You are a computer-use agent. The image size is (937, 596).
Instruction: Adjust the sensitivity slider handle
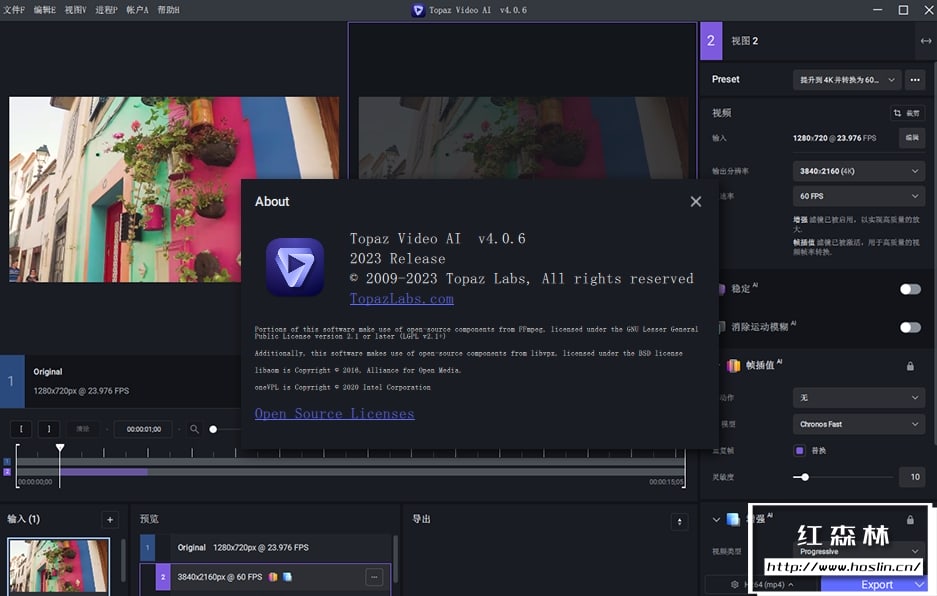[805, 477]
